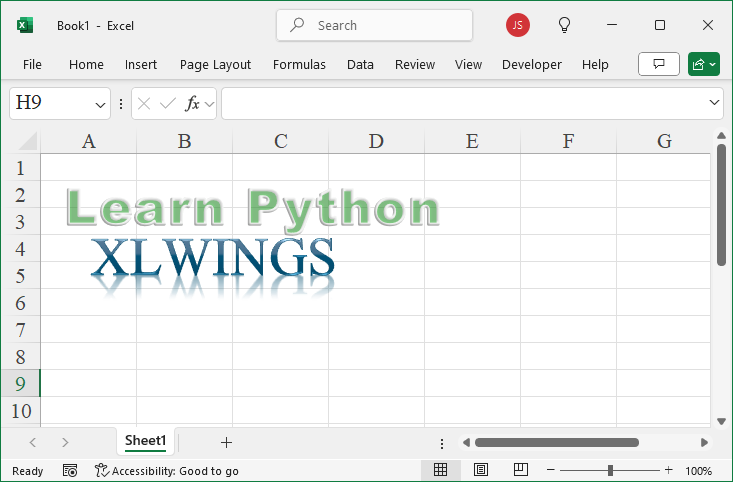Click the Enter checkmark formula icon
Image resolution: width=733 pixels, height=482 pixels.
click(167, 103)
